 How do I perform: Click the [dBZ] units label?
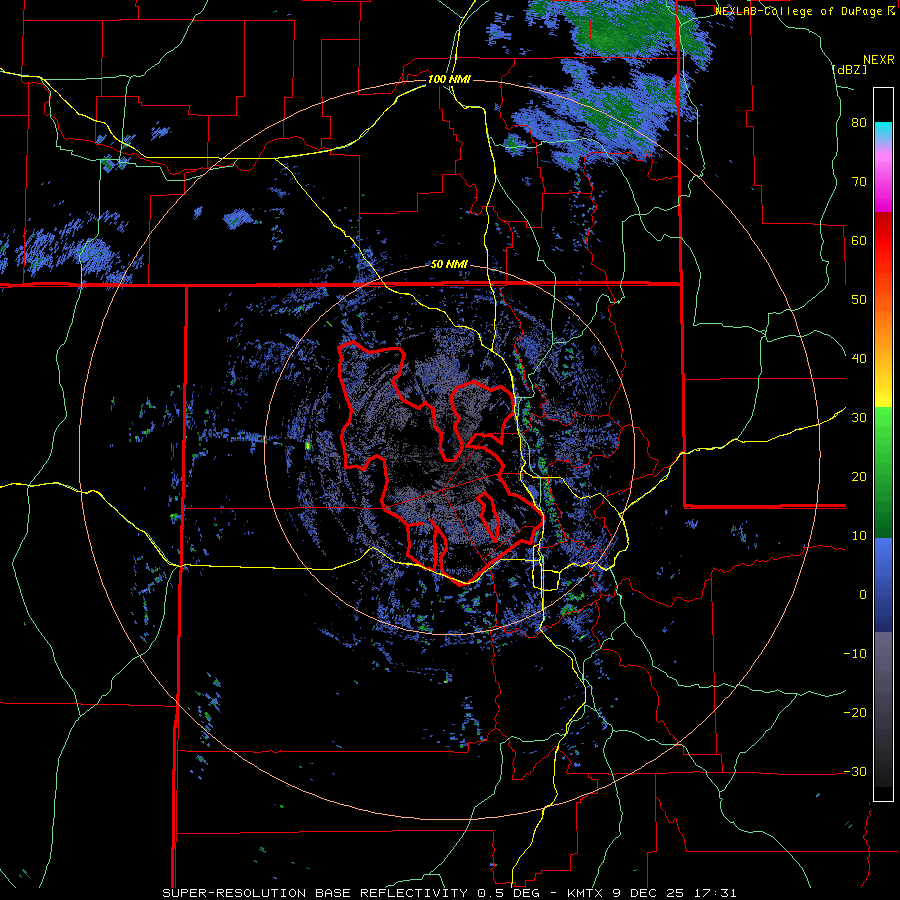(849, 69)
